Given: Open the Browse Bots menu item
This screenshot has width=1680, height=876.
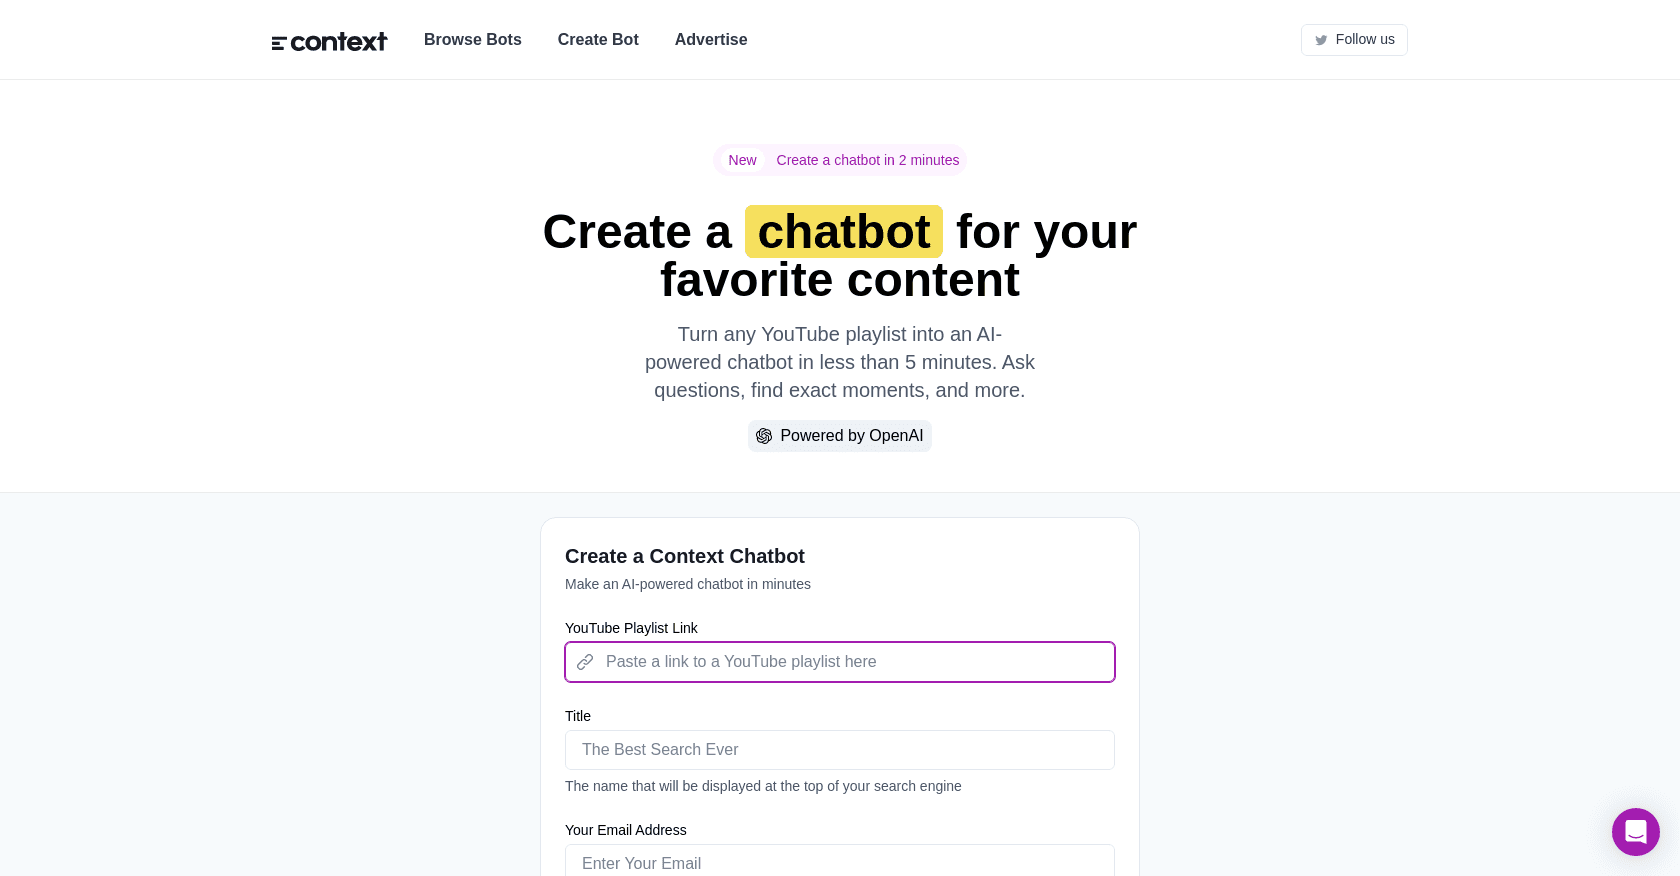Looking at the screenshot, I should point(472,40).
